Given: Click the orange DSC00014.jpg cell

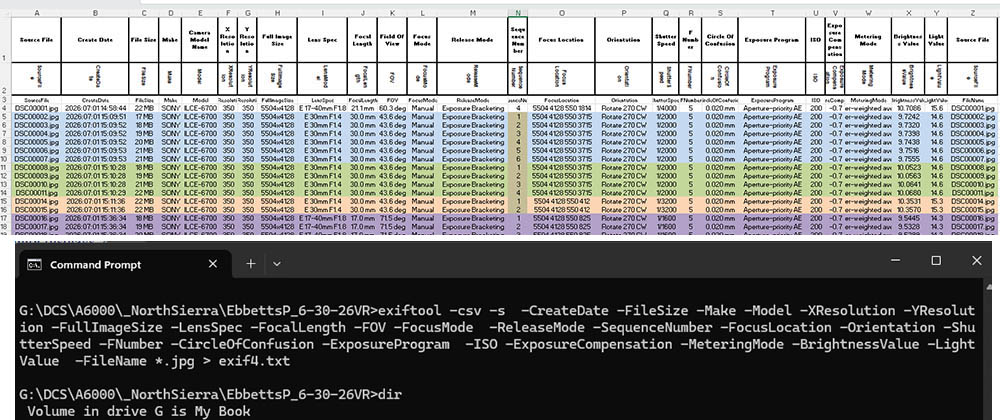Looking at the screenshot, I should click(x=36, y=200).
